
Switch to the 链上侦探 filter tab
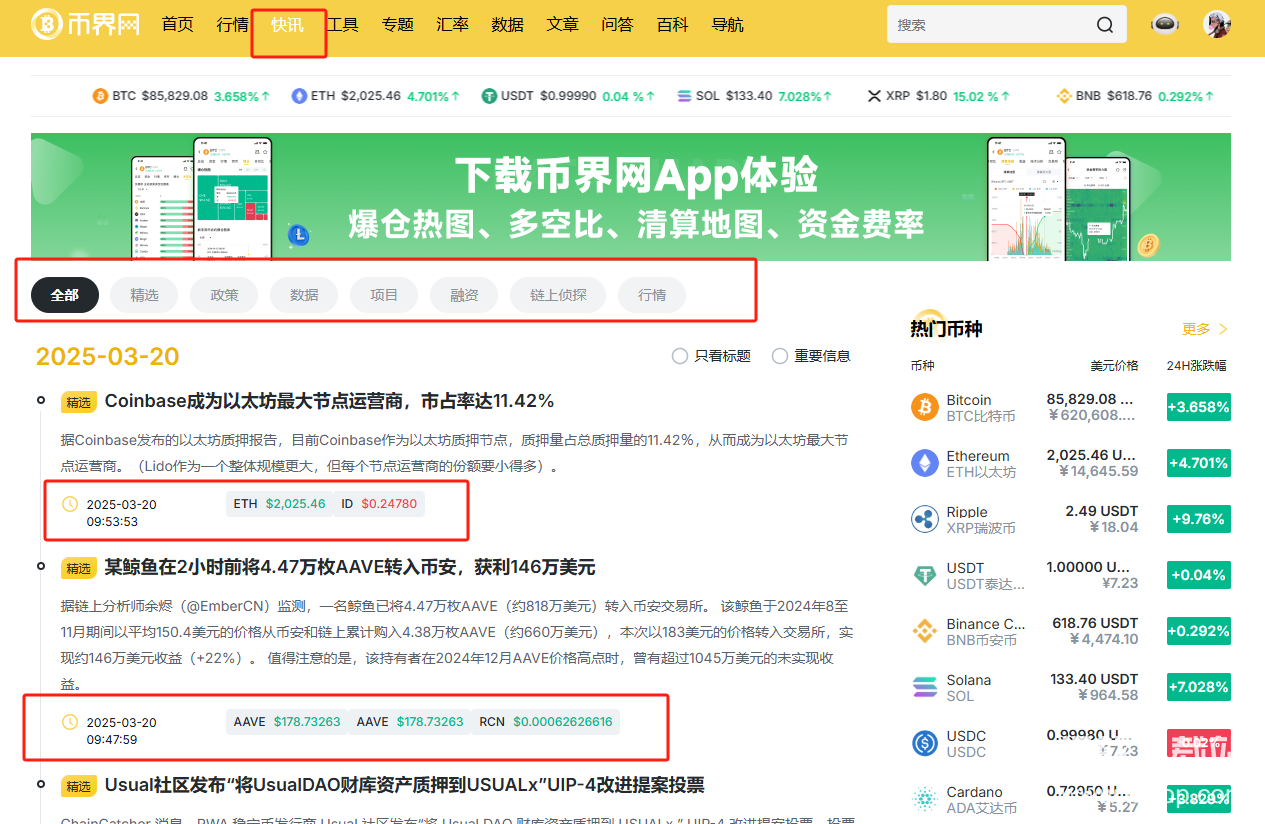[558, 295]
